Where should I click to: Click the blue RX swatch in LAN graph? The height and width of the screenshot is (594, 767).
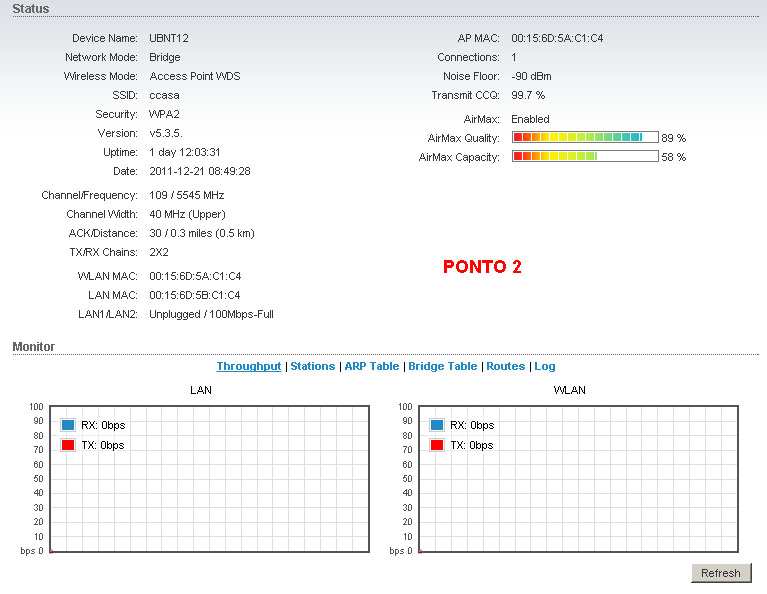click(68, 425)
